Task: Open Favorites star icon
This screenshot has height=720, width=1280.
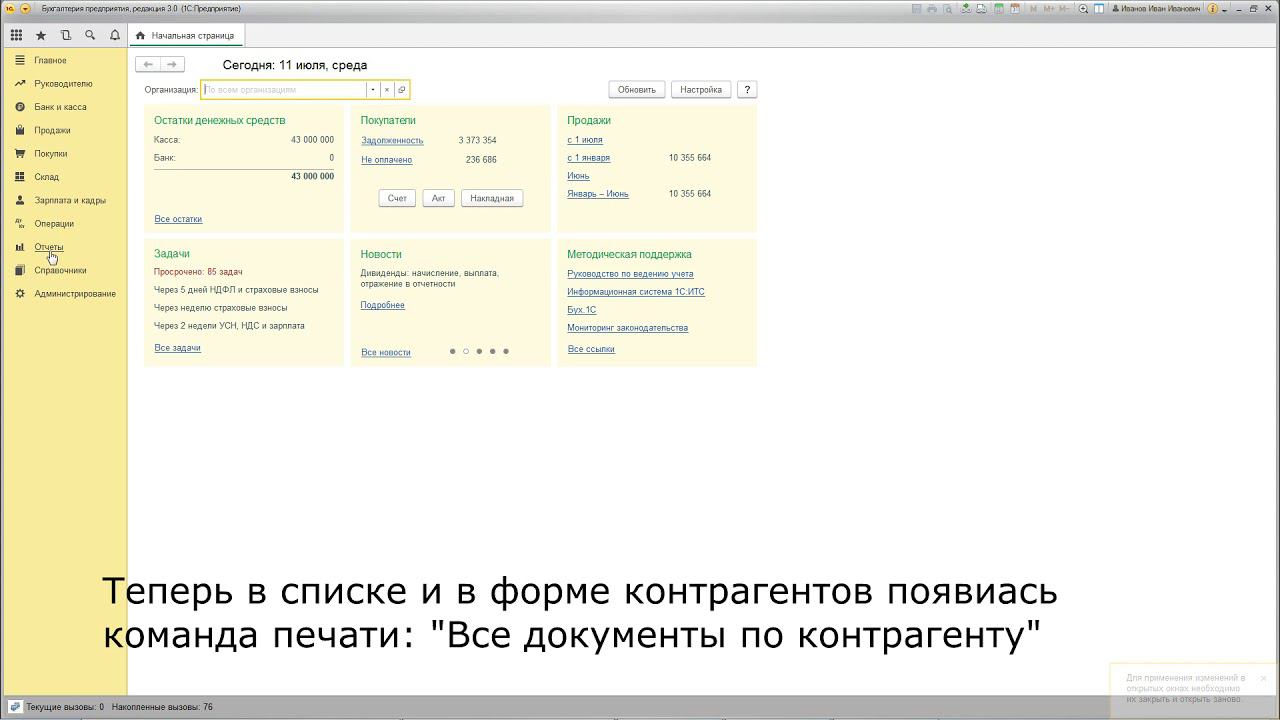Action: (x=41, y=35)
